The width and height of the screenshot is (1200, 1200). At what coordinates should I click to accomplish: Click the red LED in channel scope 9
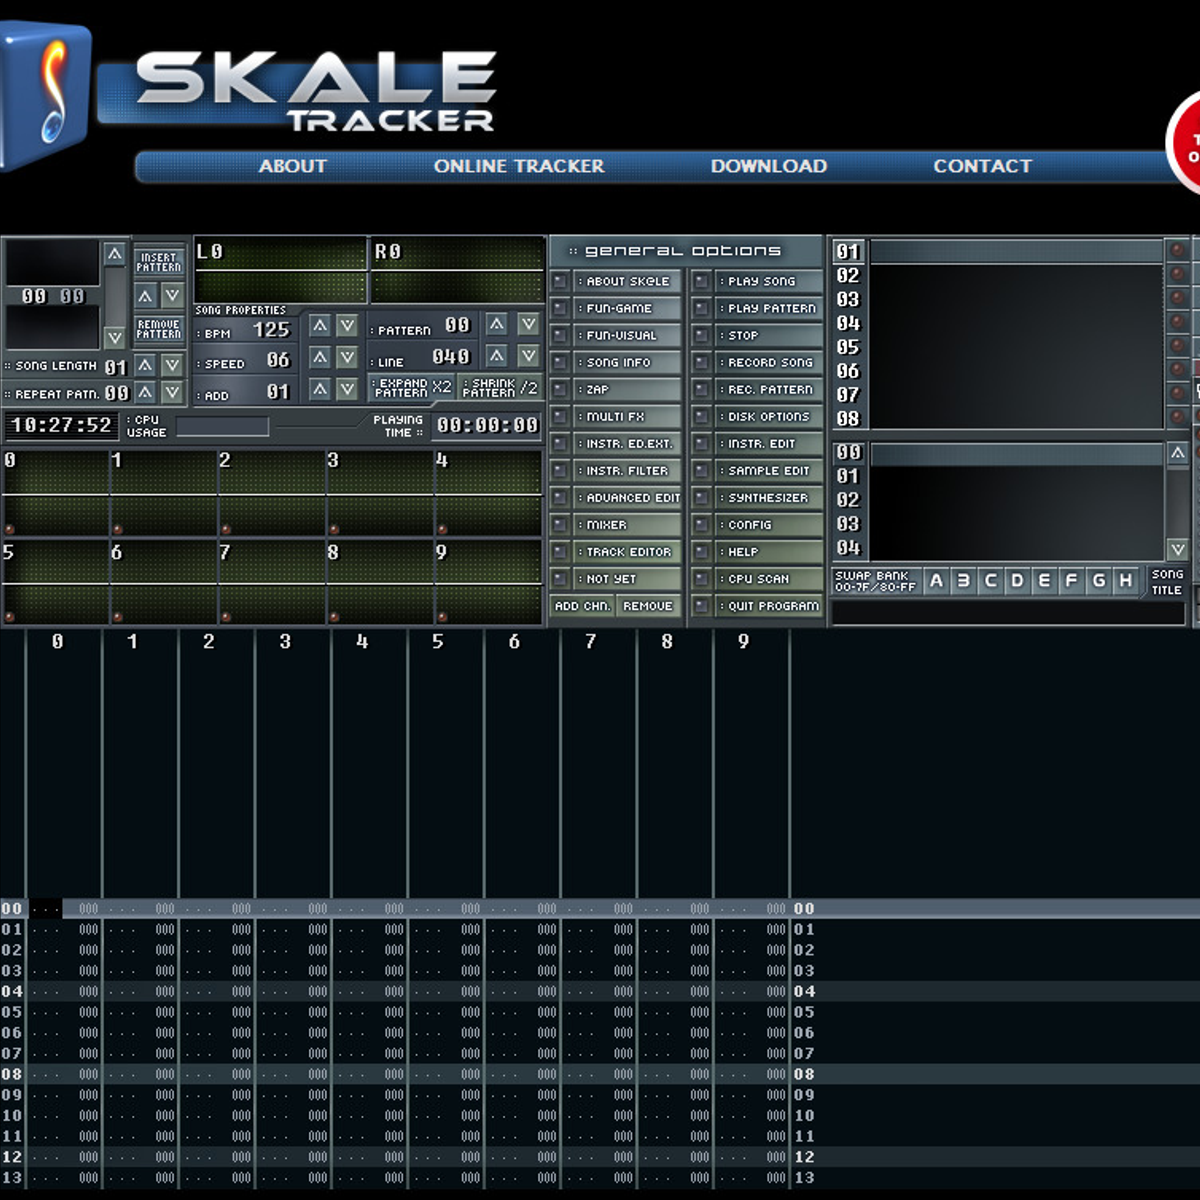coord(441,617)
